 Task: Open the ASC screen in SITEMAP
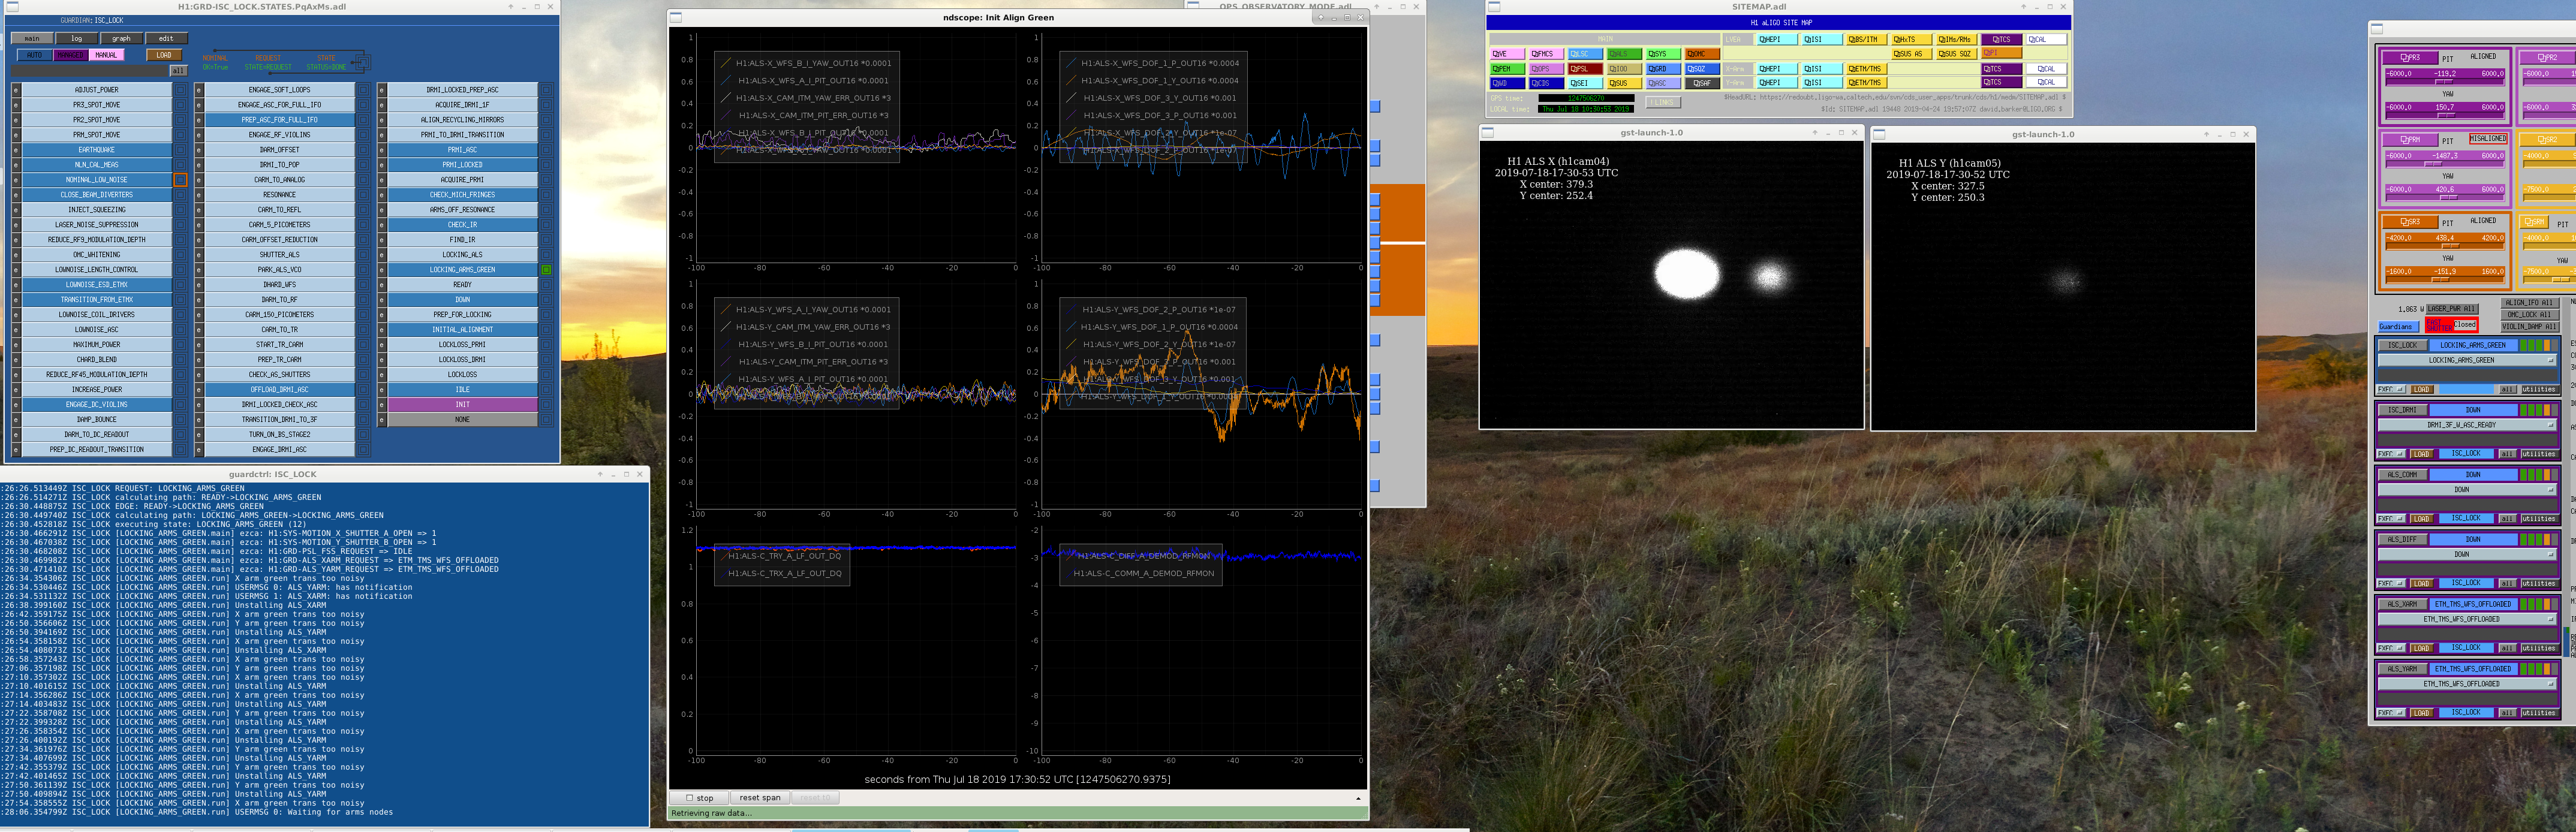1663,83
